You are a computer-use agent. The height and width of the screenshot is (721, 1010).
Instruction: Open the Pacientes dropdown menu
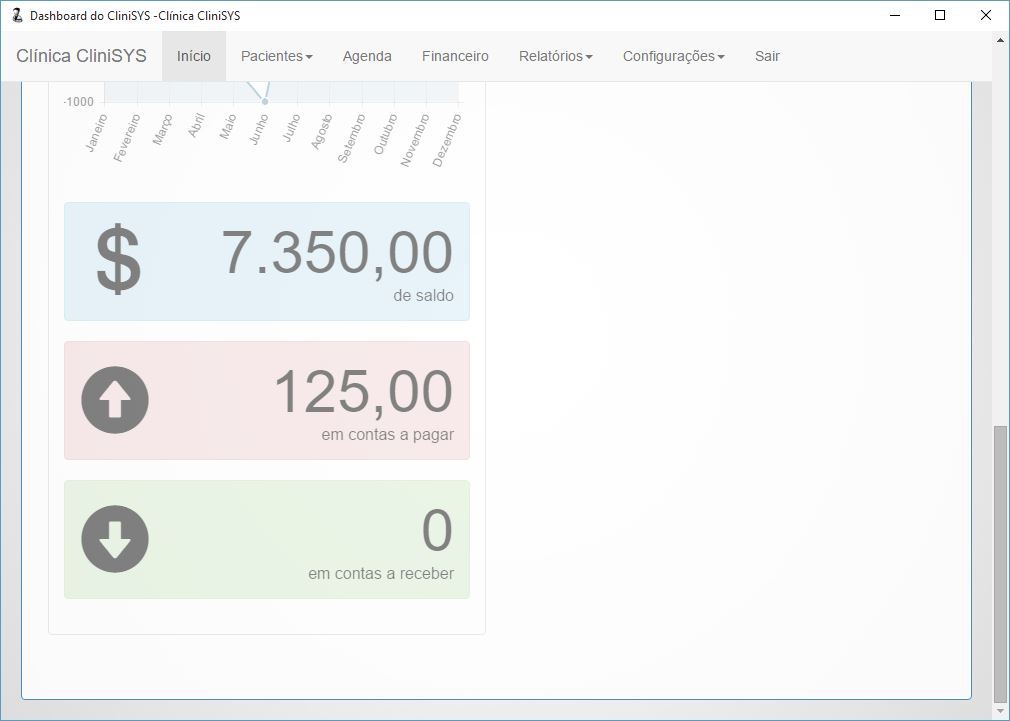tap(276, 56)
